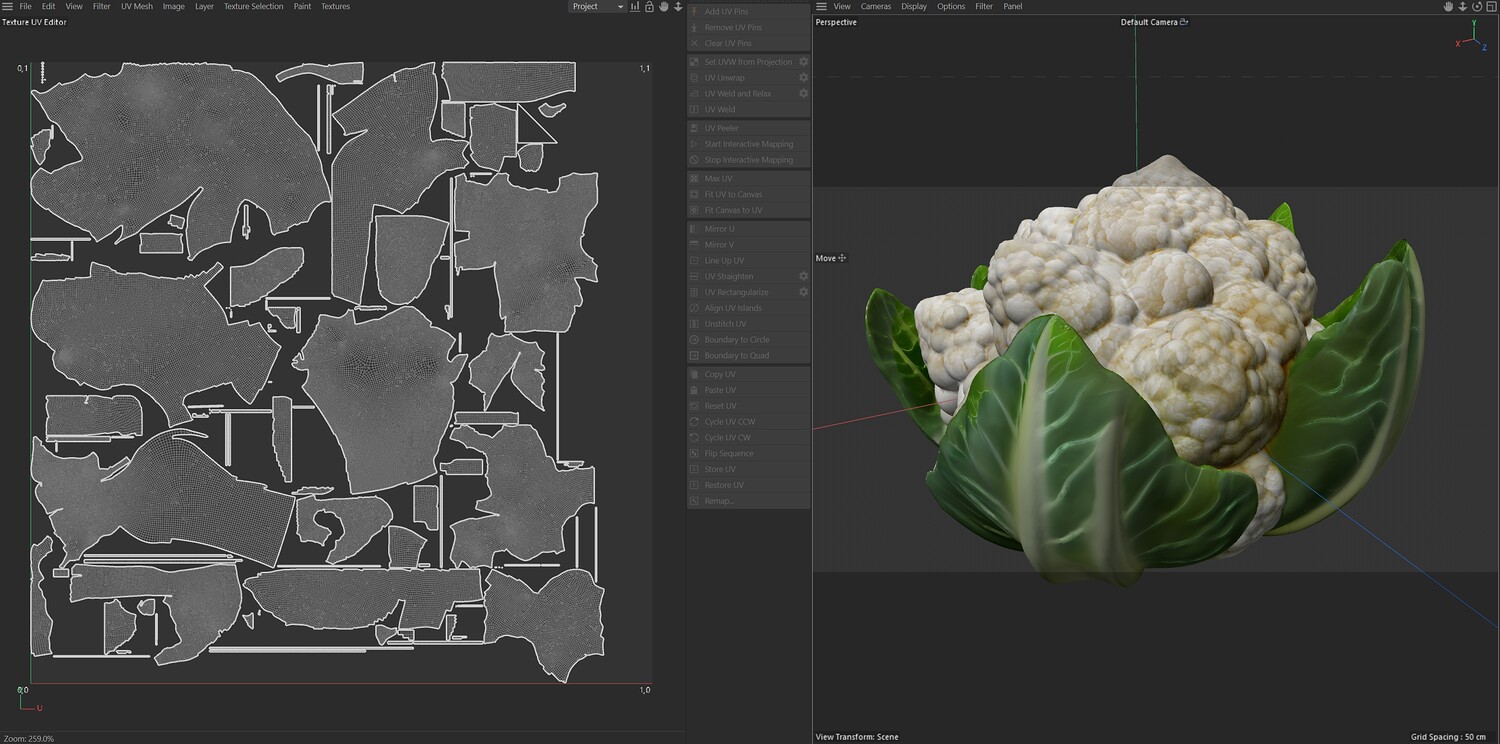Open the Textures menu
The image size is (1500, 744).
pos(335,6)
